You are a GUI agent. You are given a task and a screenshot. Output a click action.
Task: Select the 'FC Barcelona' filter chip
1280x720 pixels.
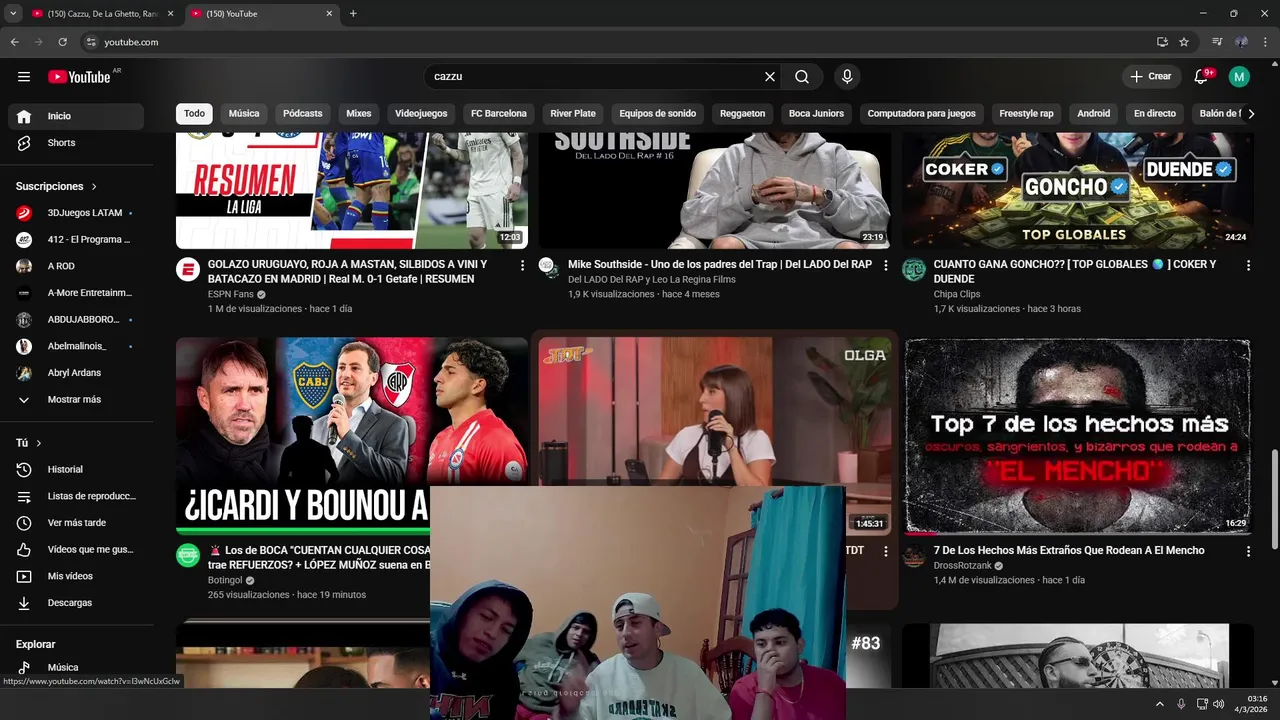click(499, 113)
